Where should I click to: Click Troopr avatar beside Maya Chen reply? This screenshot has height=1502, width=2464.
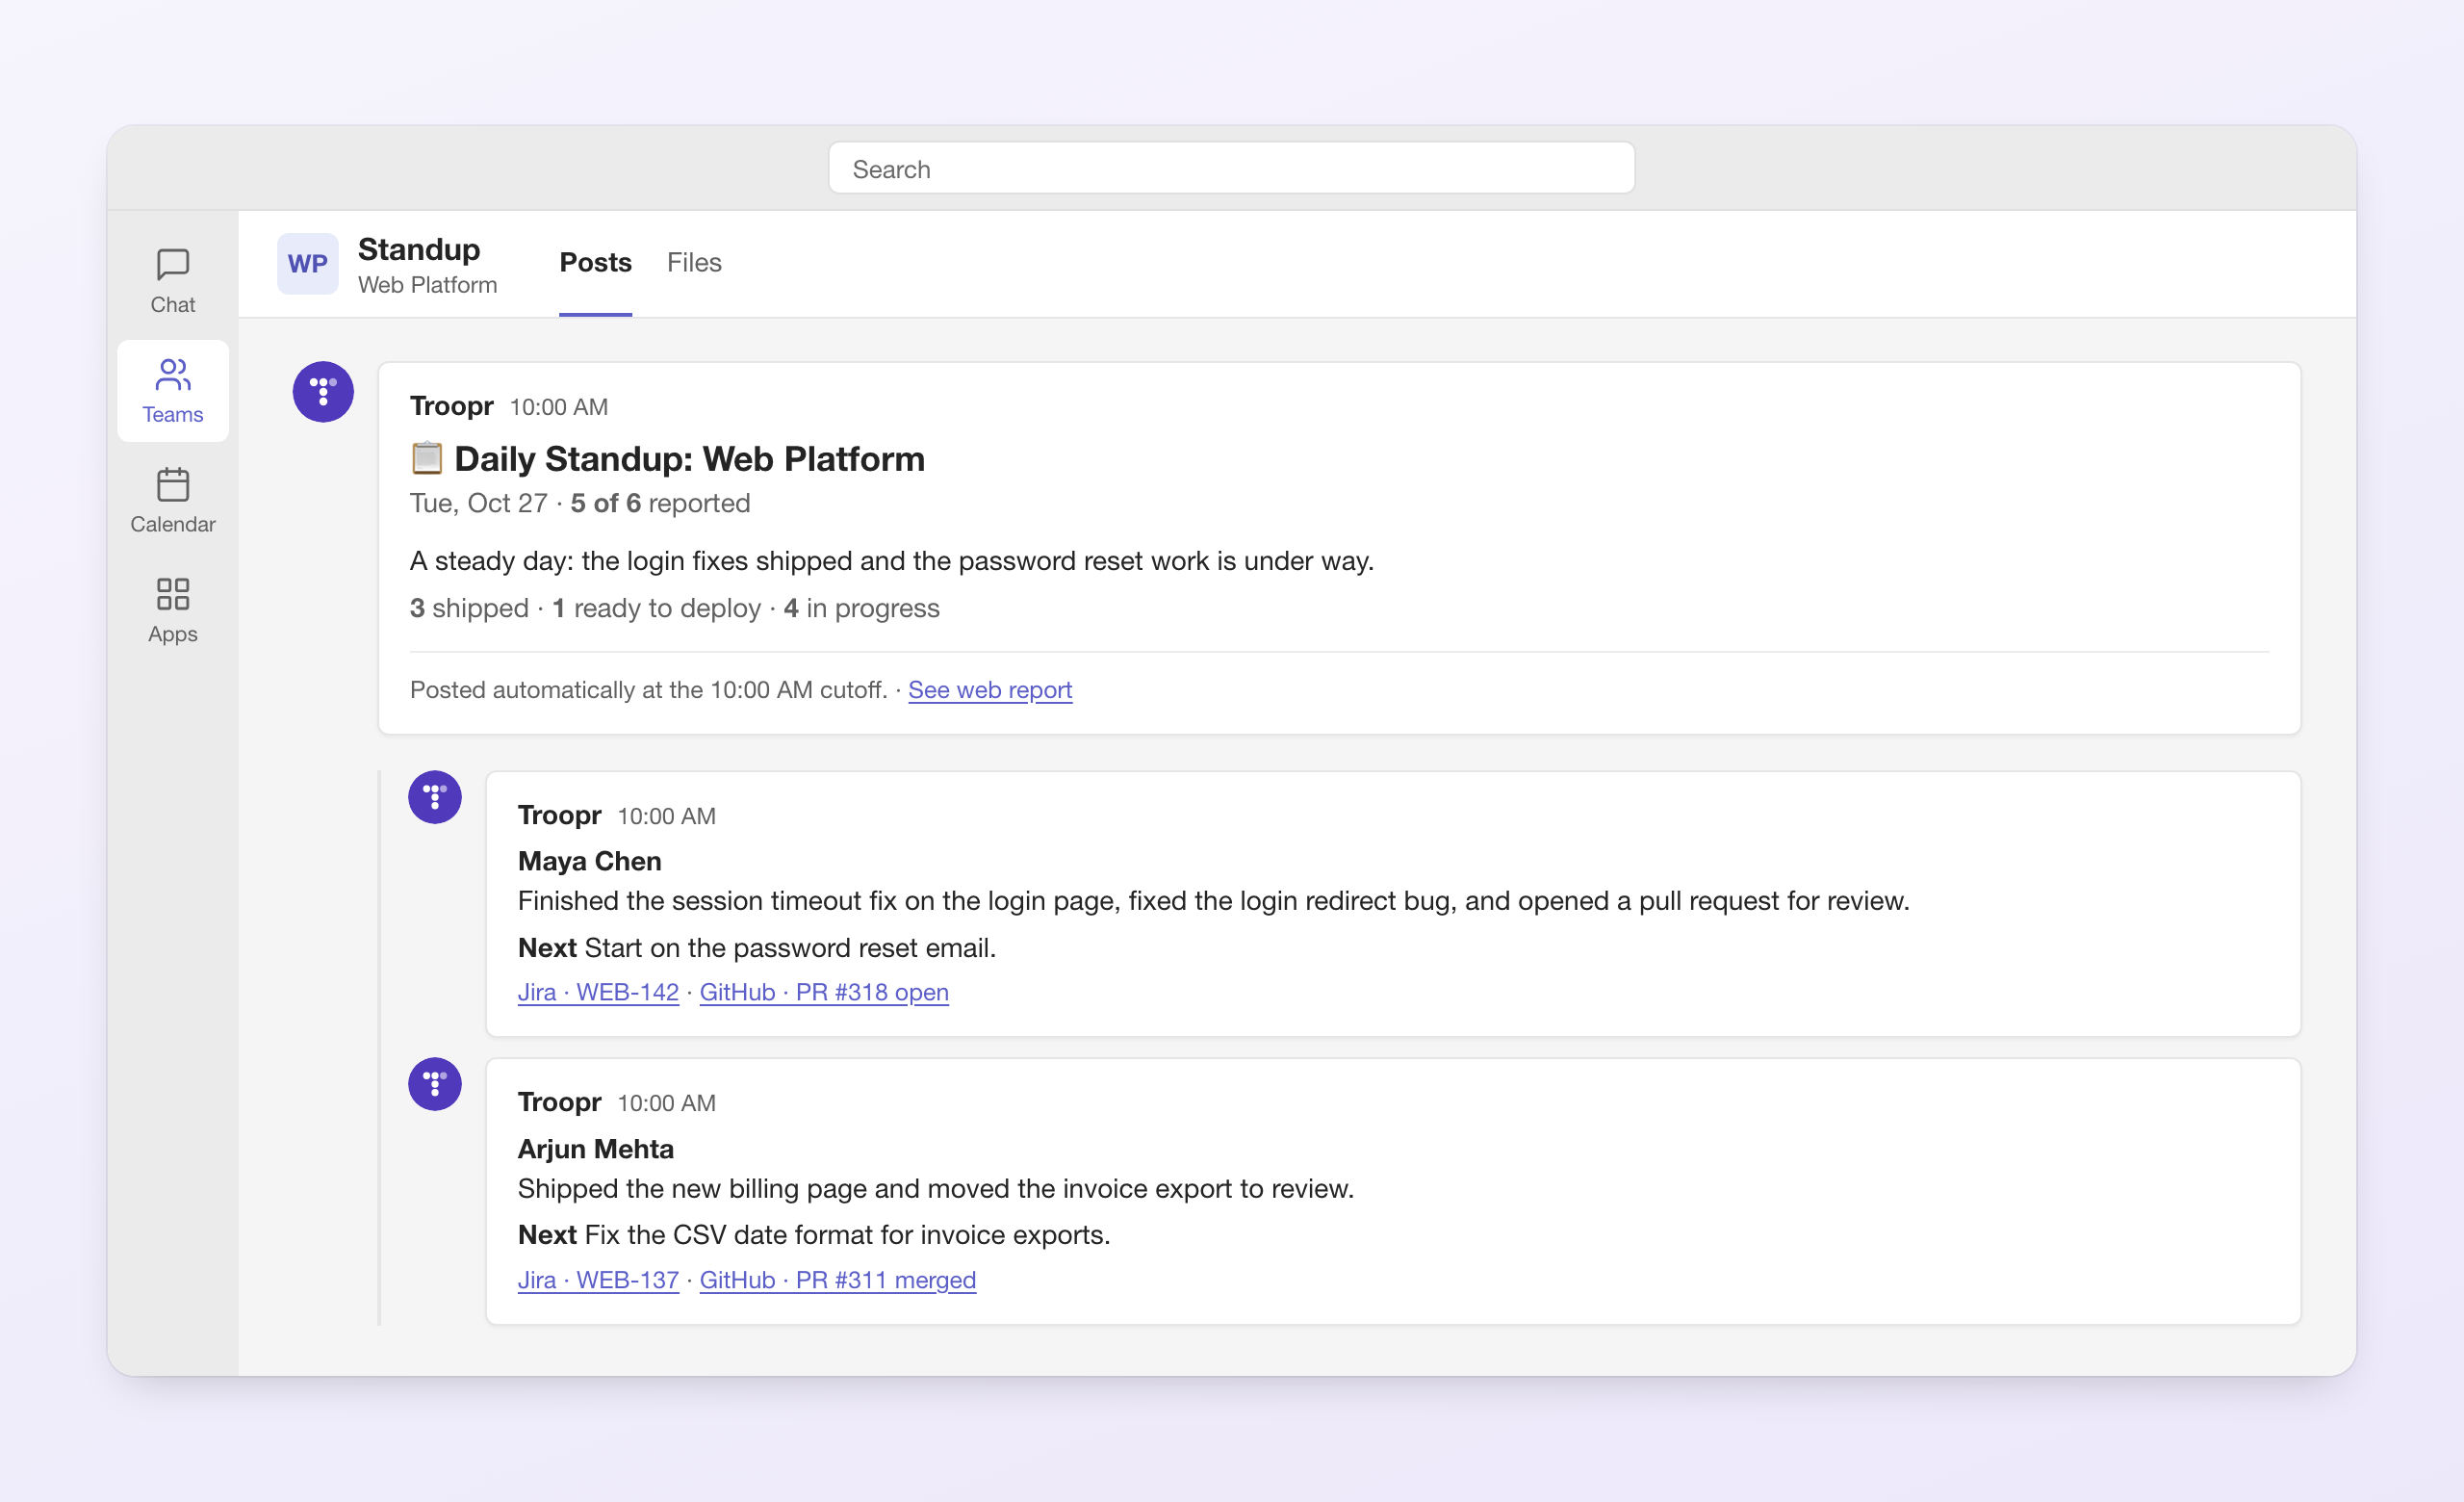pos(435,797)
